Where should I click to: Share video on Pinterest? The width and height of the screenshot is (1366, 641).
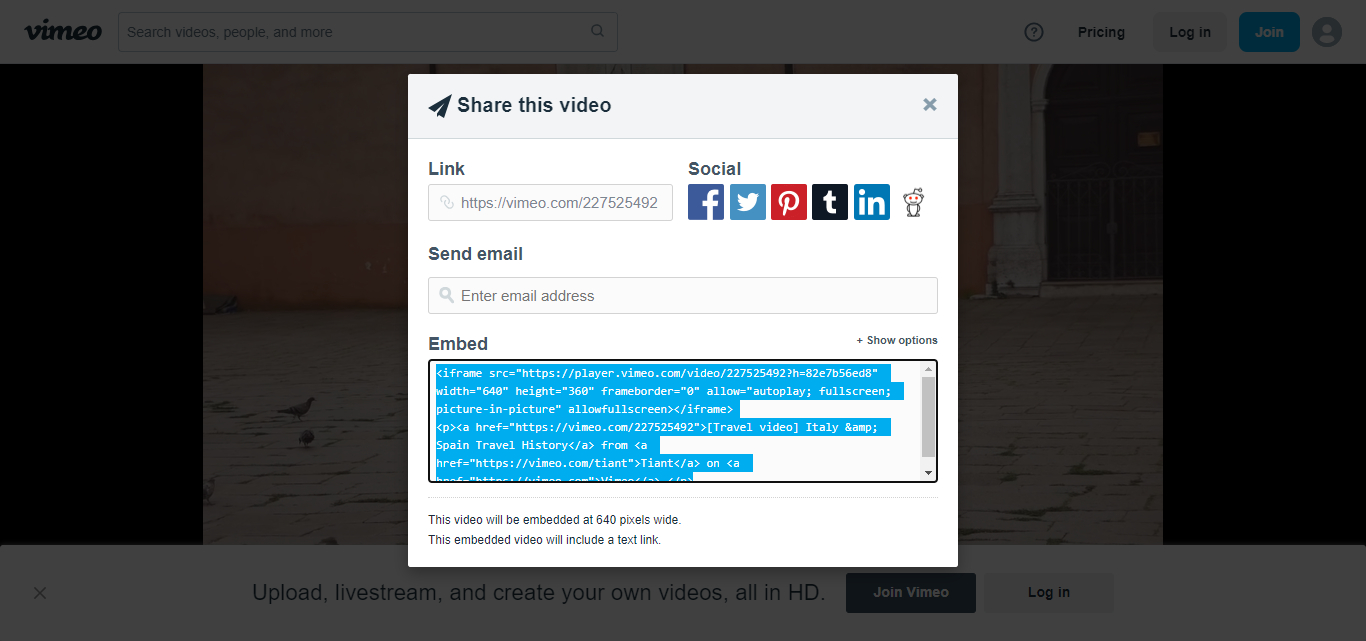(789, 203)
